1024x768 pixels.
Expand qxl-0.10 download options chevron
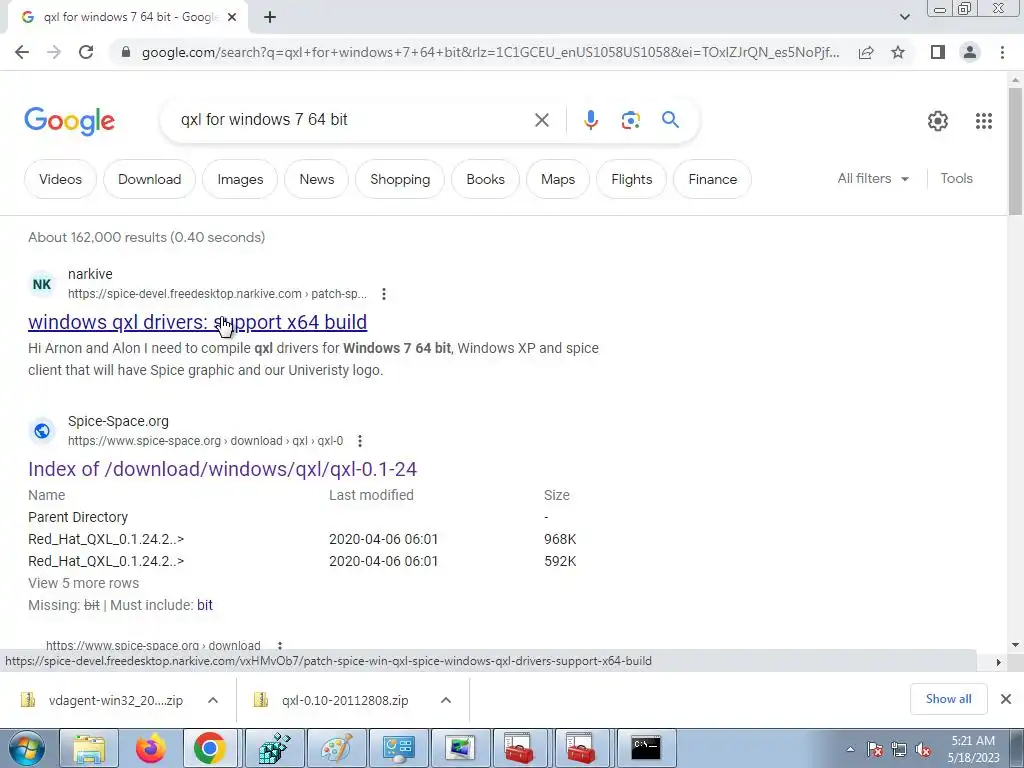tap(445, 700)
